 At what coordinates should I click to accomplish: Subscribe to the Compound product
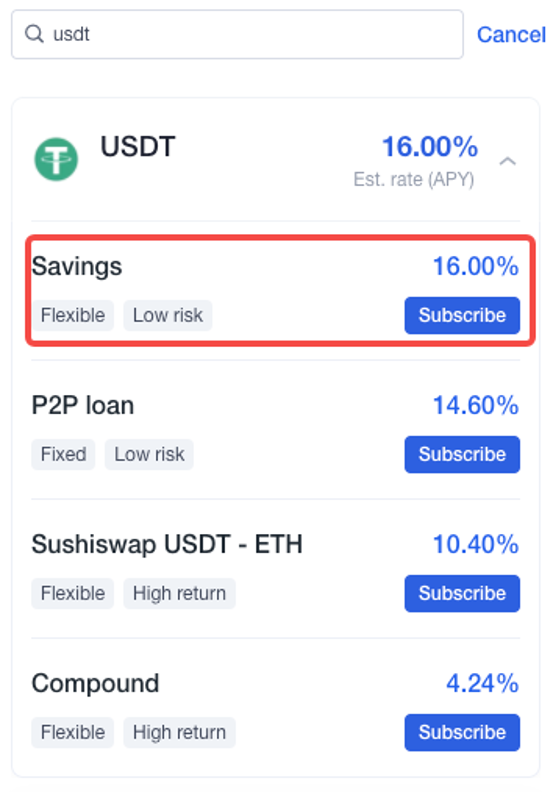[462, 732]
